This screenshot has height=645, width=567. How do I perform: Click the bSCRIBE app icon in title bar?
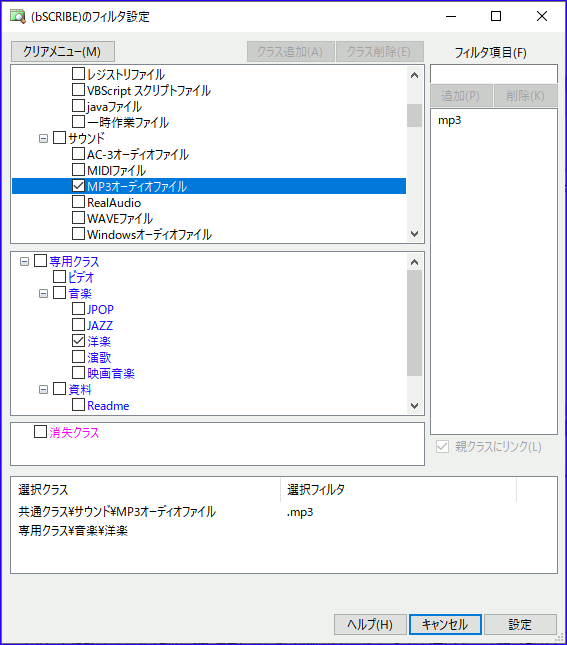tap(17, 16)
